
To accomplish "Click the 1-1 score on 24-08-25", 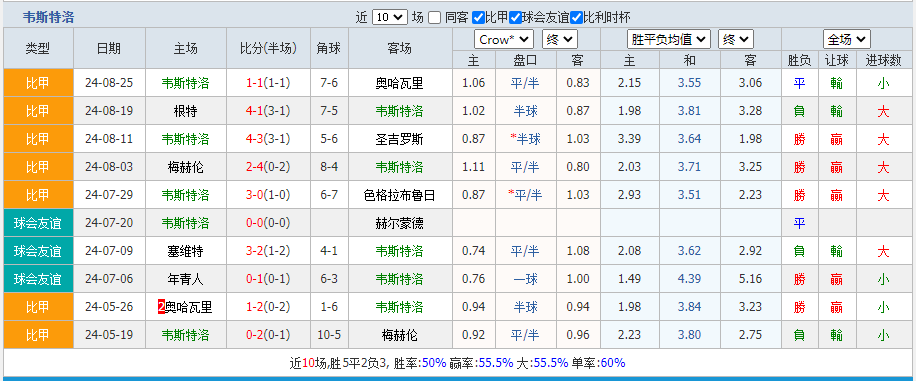I will pos(254,83).
